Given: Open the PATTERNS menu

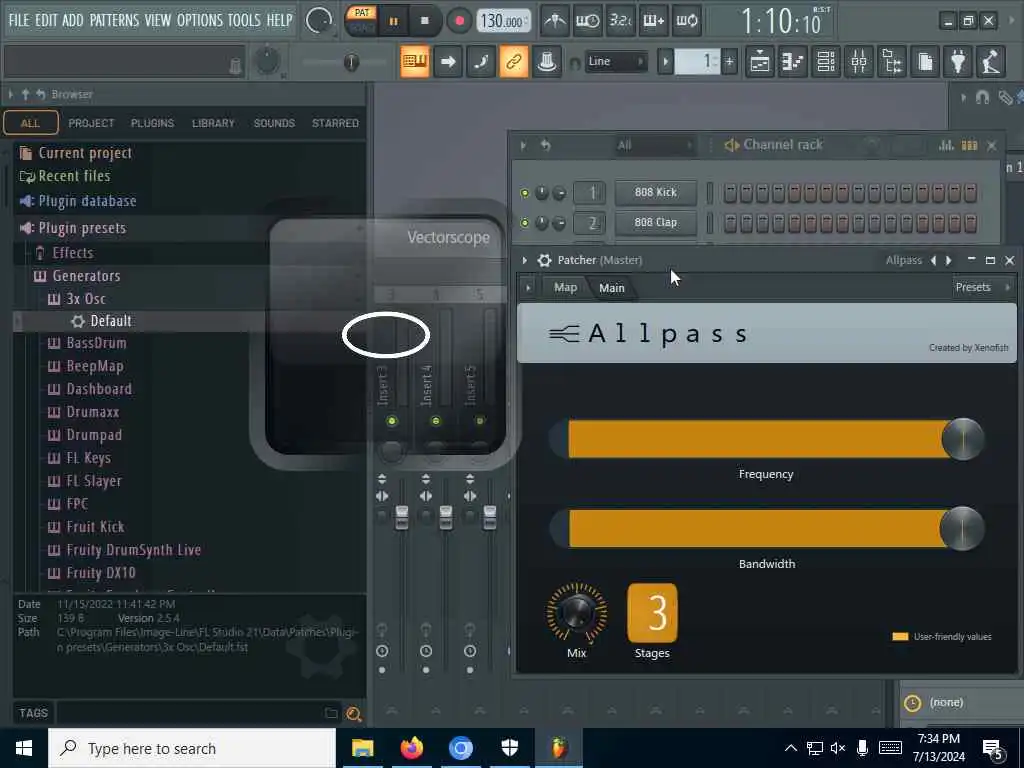Looking at the screenshot, I should 114,20.
